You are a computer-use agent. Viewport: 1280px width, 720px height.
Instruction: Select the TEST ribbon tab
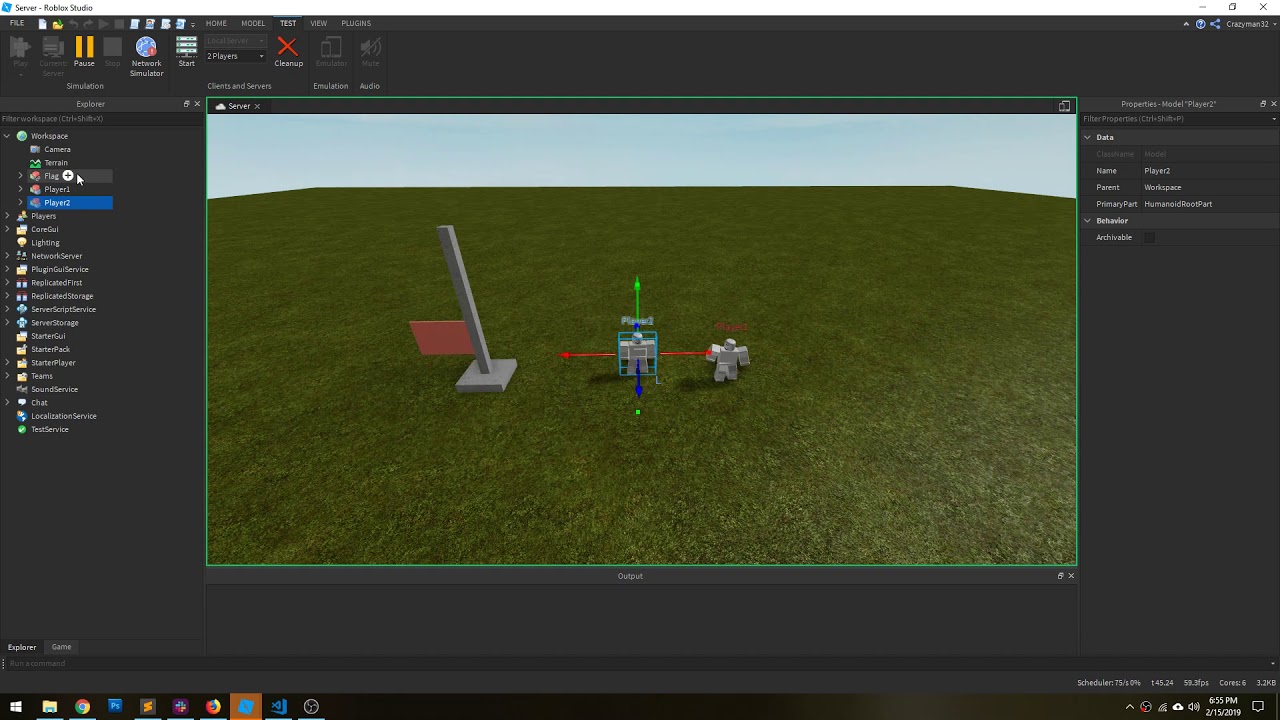pos(288,23)
